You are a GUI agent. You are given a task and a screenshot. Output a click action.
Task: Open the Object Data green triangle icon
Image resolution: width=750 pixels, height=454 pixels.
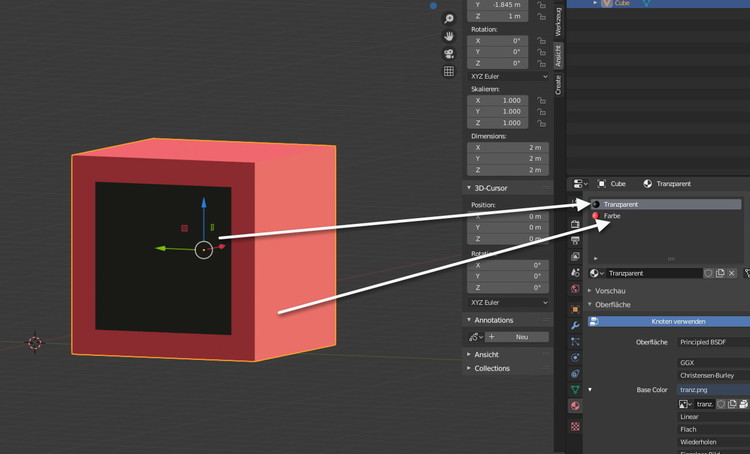click(x=575, y=390)
